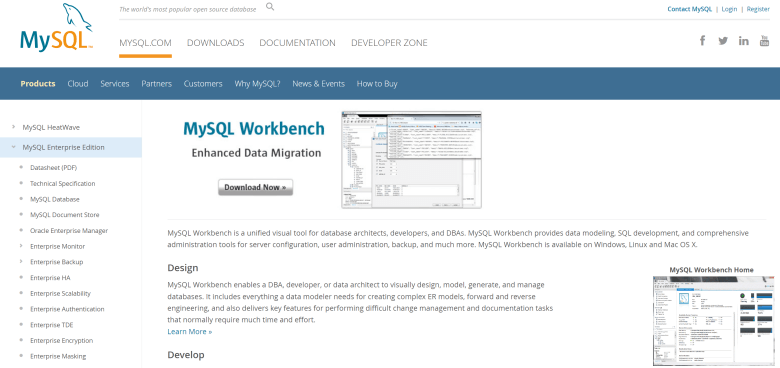This screenshot has width=780, height=368.
Task: Click the MySQL Workbench Home caption
Action: pos(711,270)
